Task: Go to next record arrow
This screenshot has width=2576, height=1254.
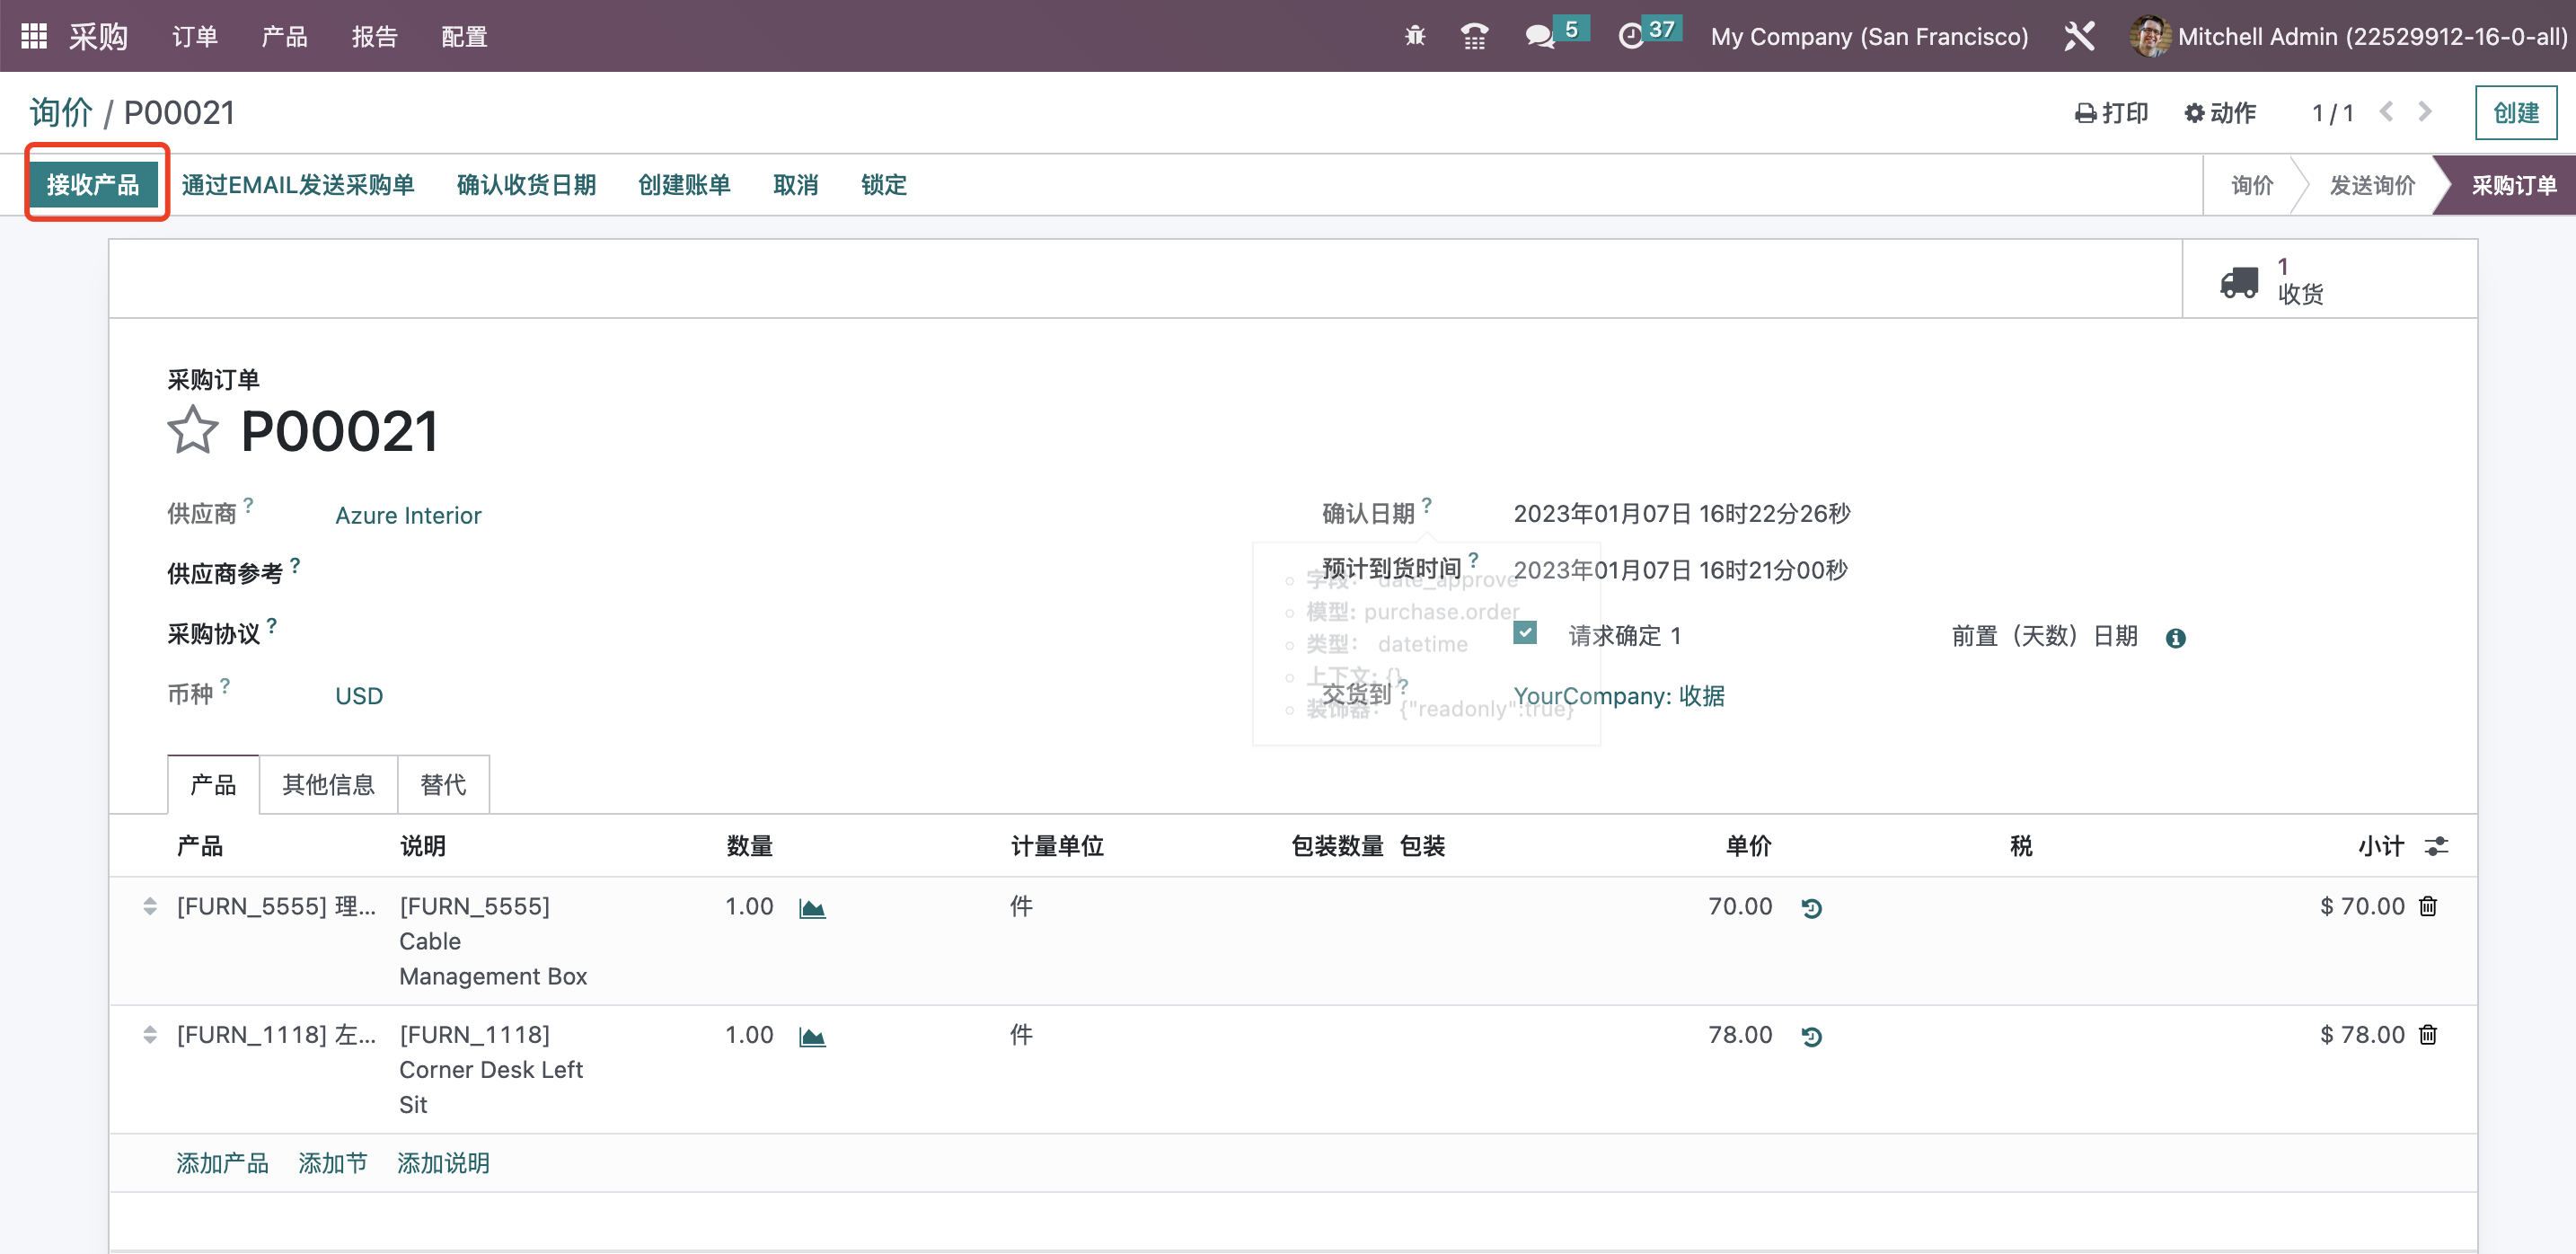Action: tap(2425, 112)
